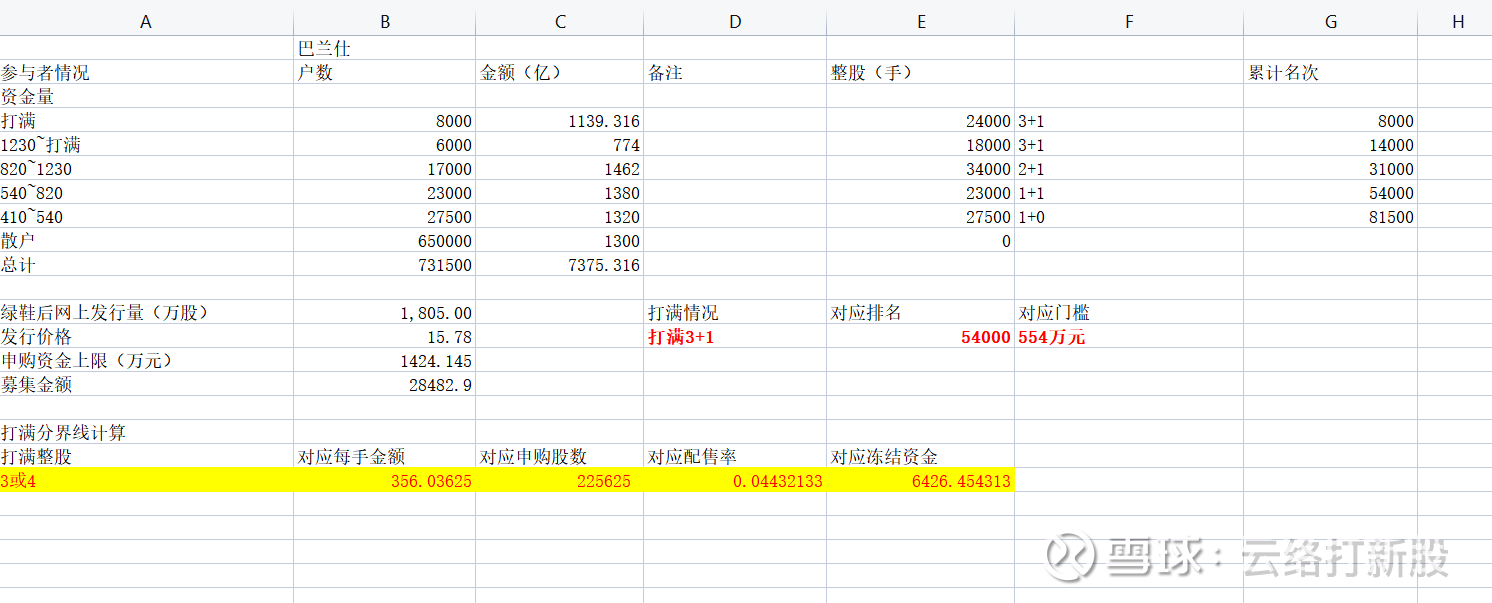This screenshot has height=603, width=1492.
Task: Select the value 1424.145
Action: (385, 360)
